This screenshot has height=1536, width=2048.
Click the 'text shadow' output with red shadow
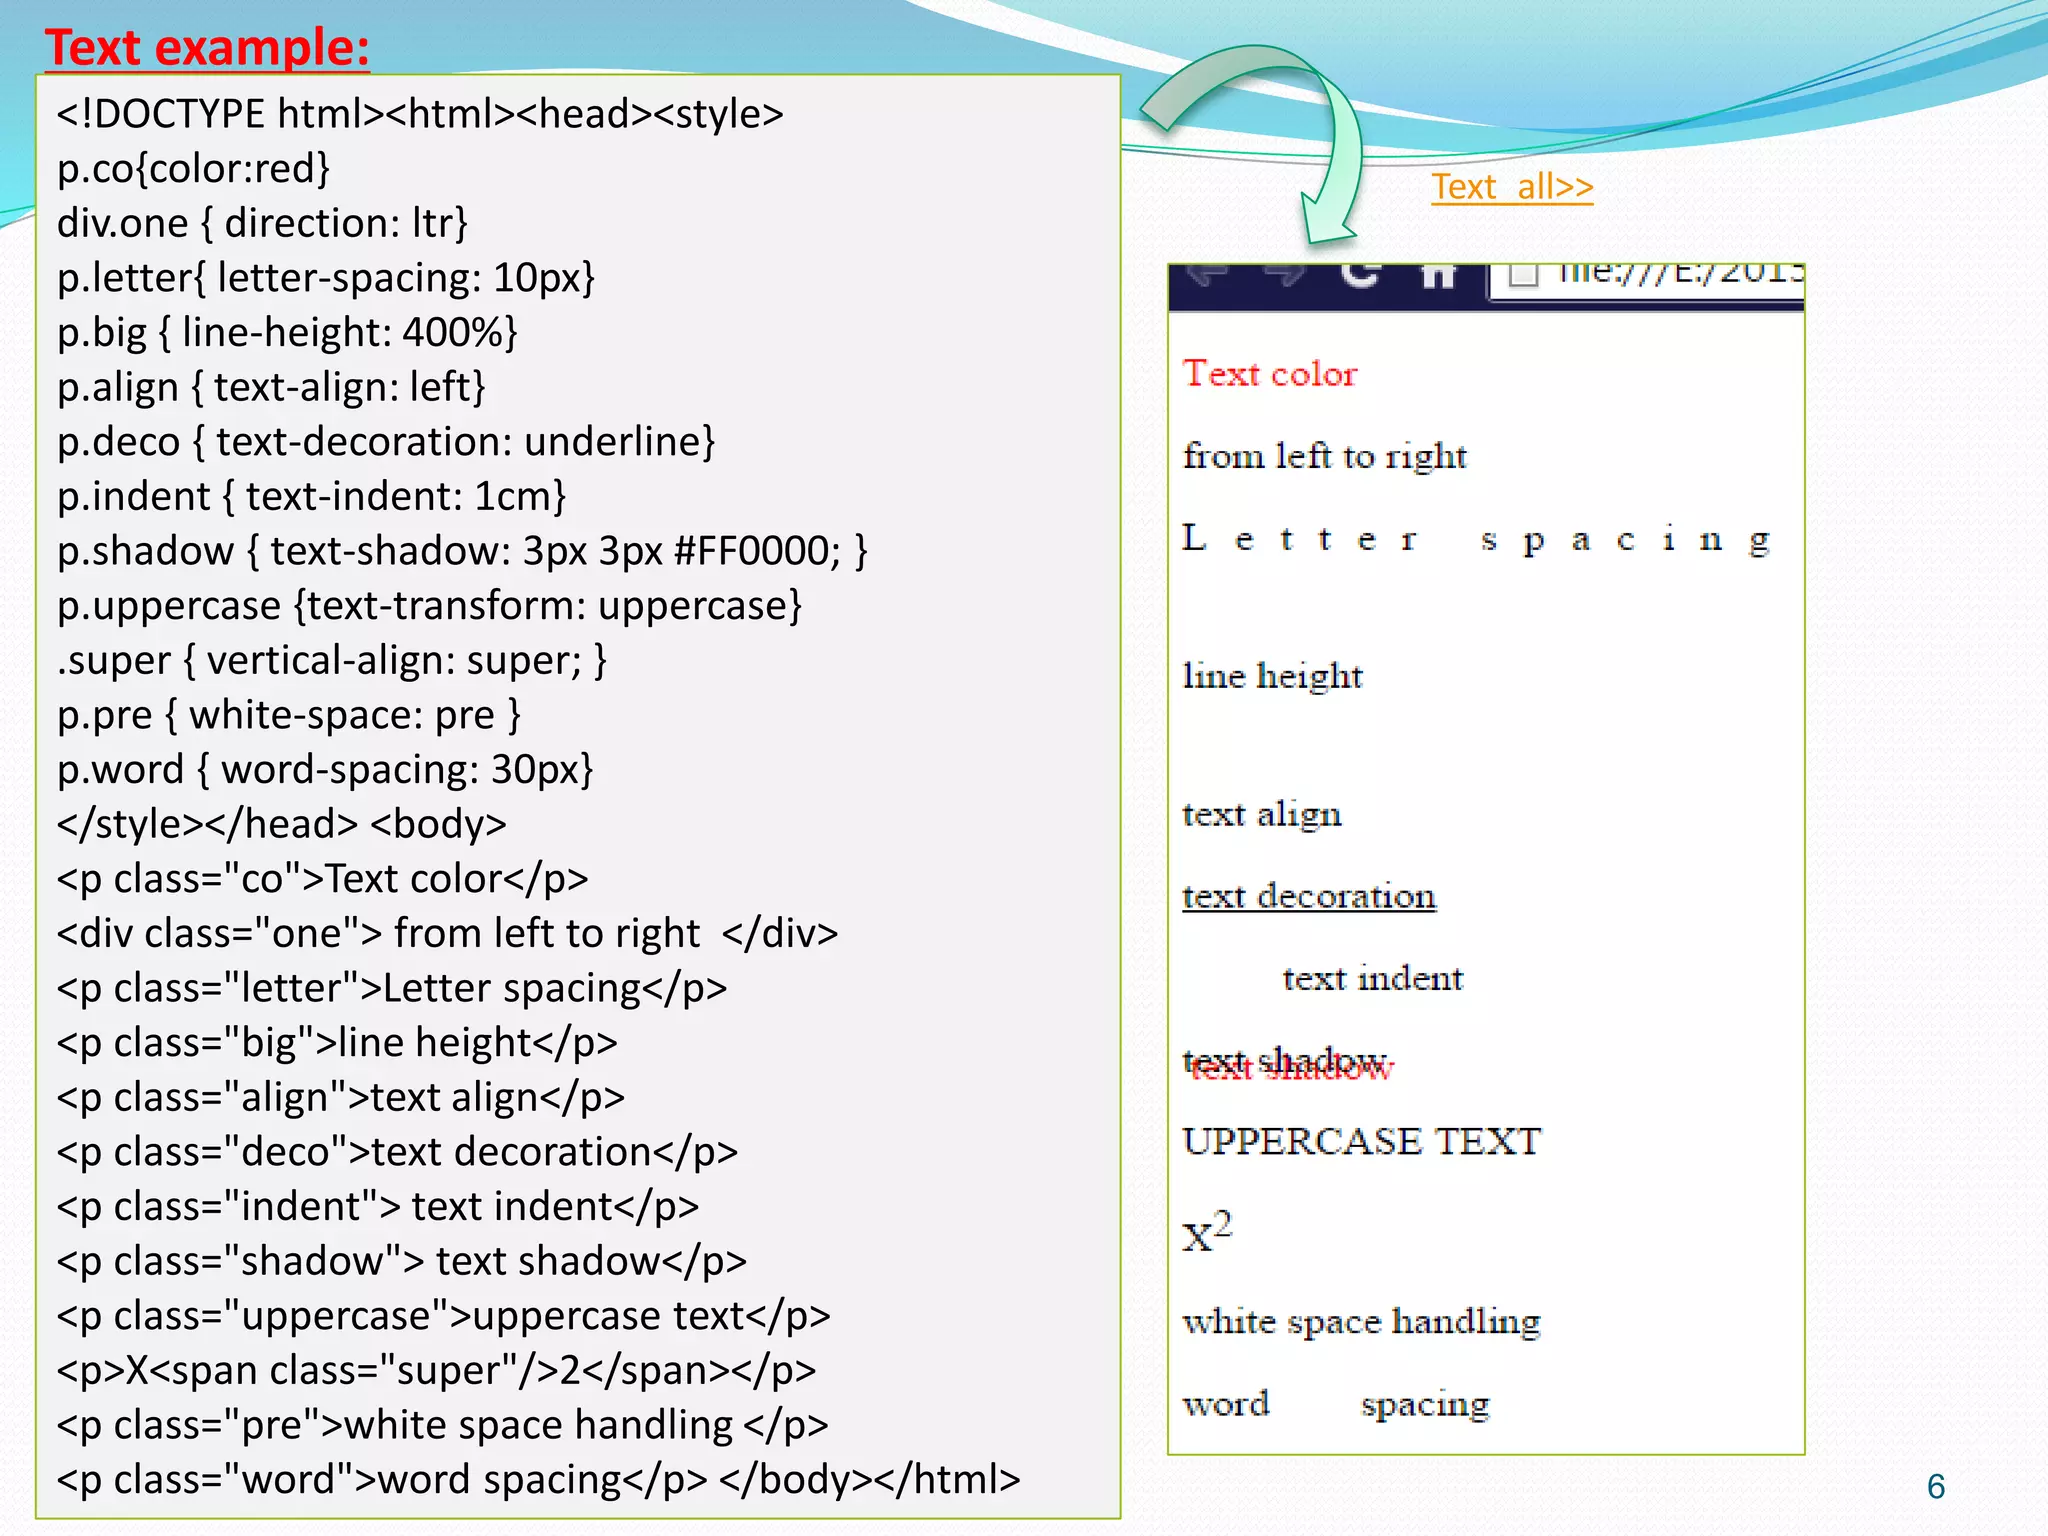point(1287,1063)
